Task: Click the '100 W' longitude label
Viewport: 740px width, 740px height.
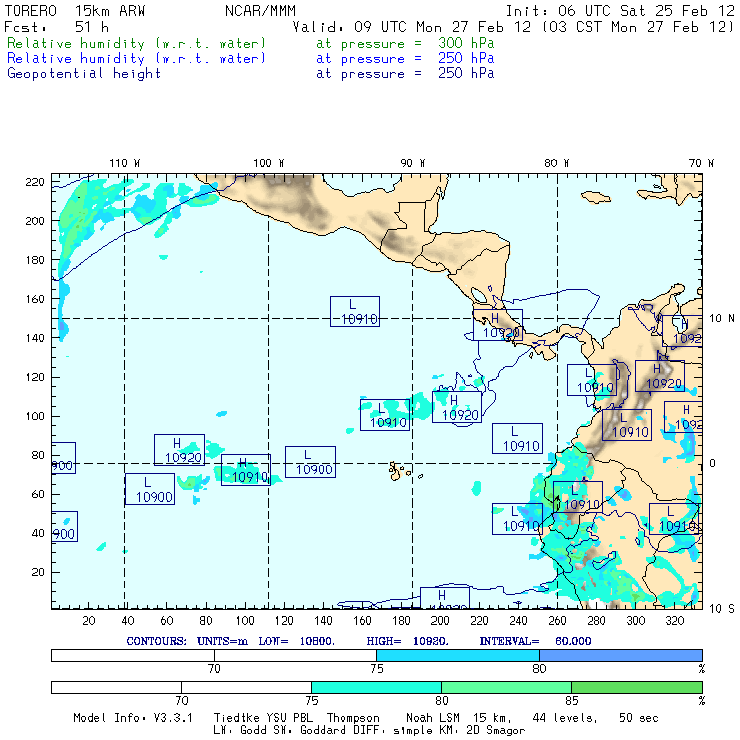Action: pos(269,163)
